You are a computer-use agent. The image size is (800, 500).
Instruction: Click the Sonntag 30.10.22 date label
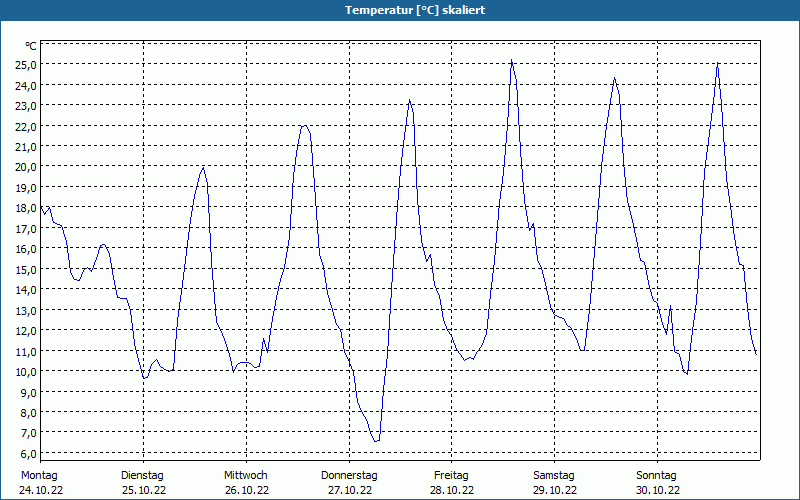(x=658, y=483)
